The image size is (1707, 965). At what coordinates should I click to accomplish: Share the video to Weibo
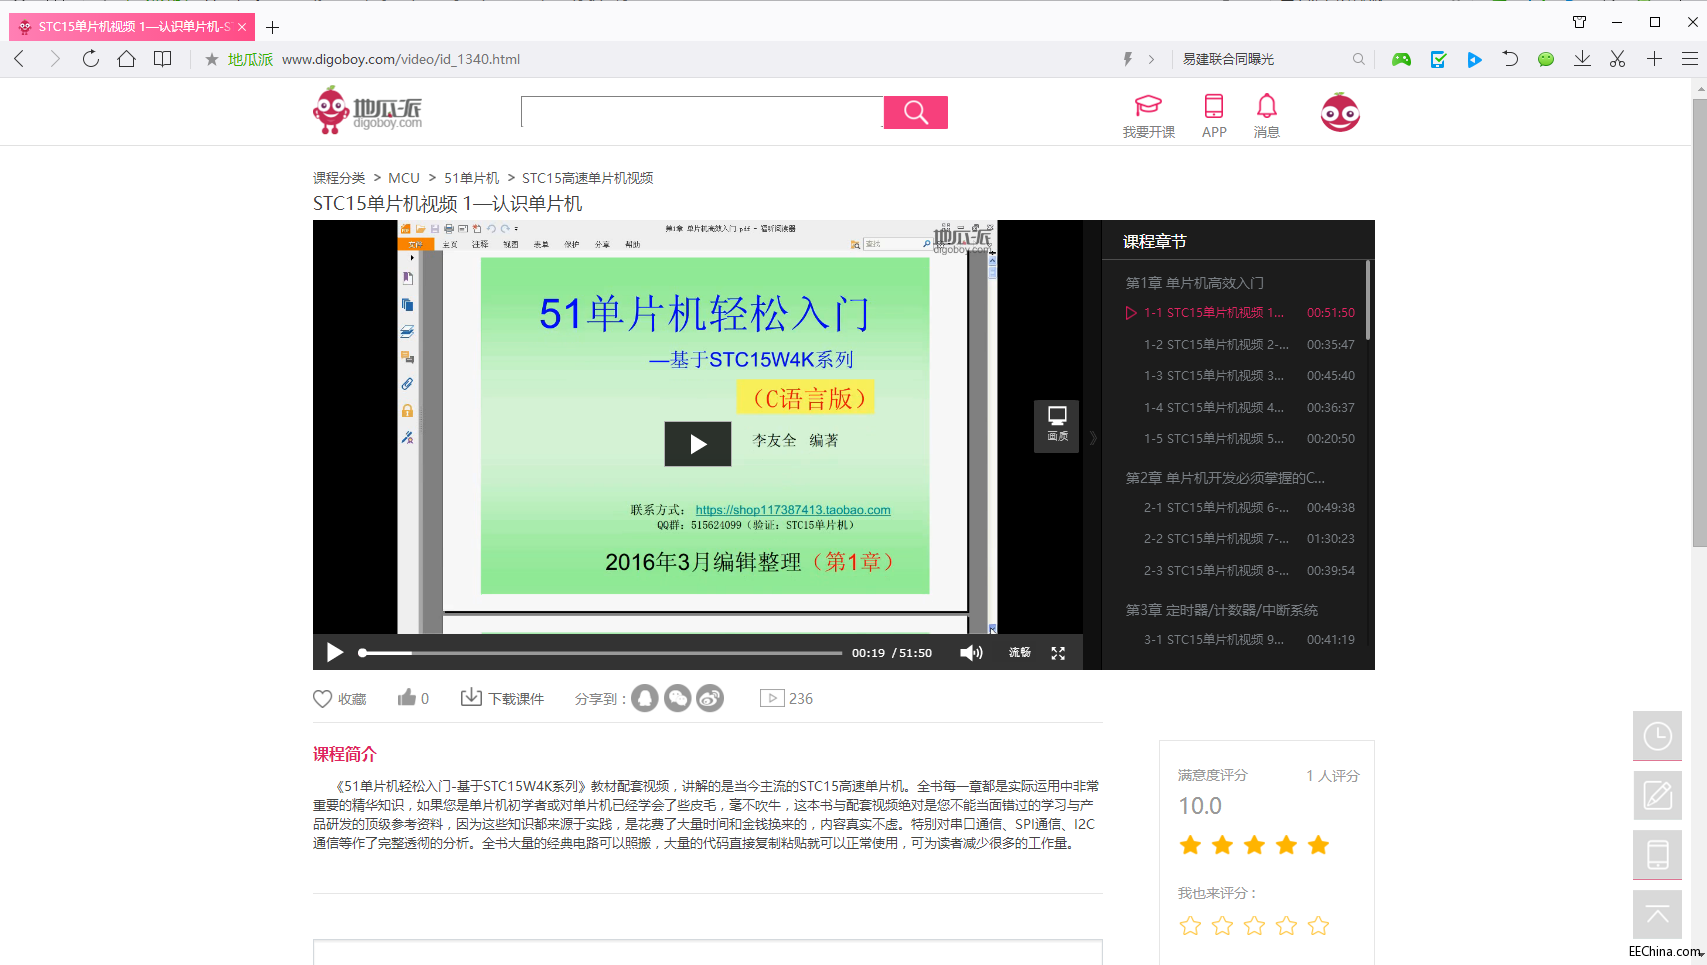[710, 698]
